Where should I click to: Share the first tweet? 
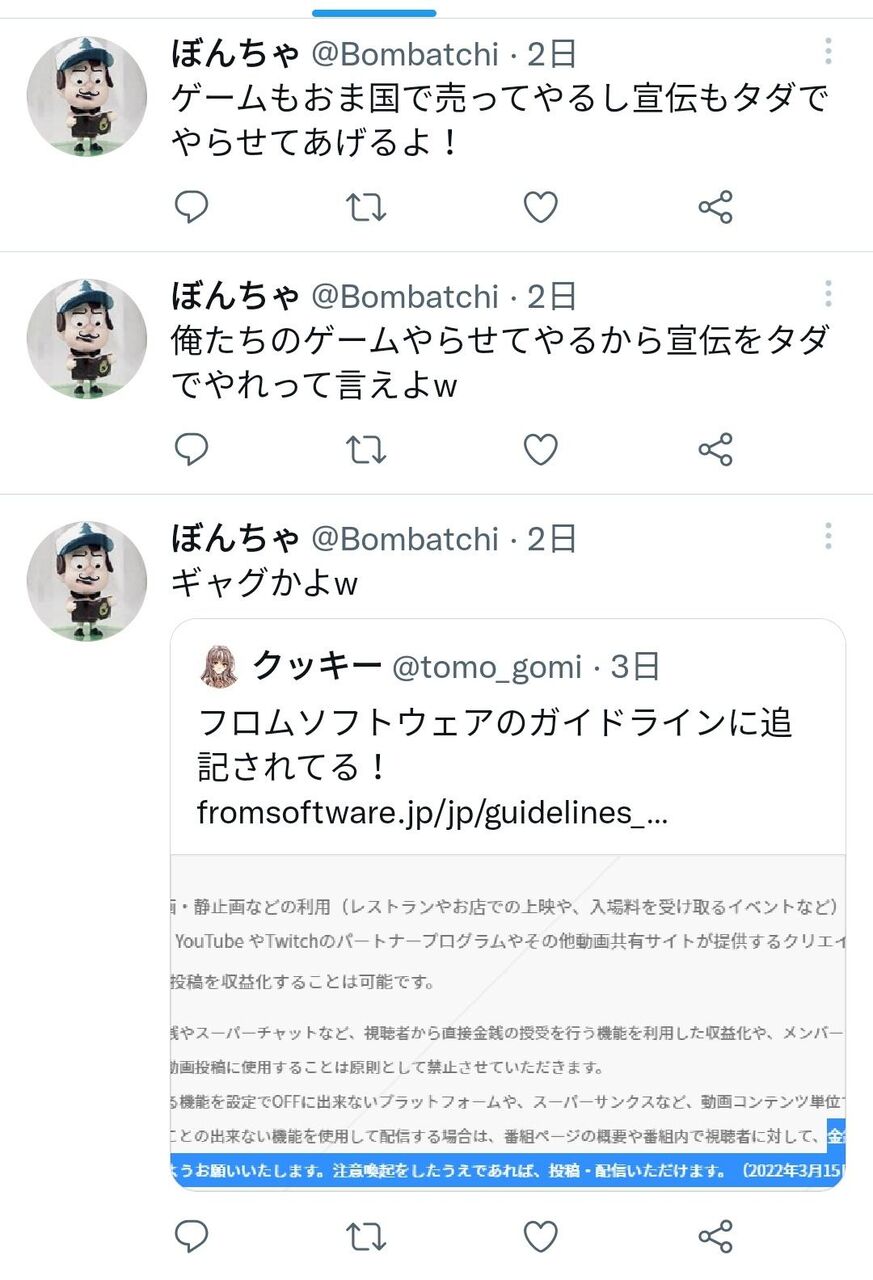tap(715, 207)
